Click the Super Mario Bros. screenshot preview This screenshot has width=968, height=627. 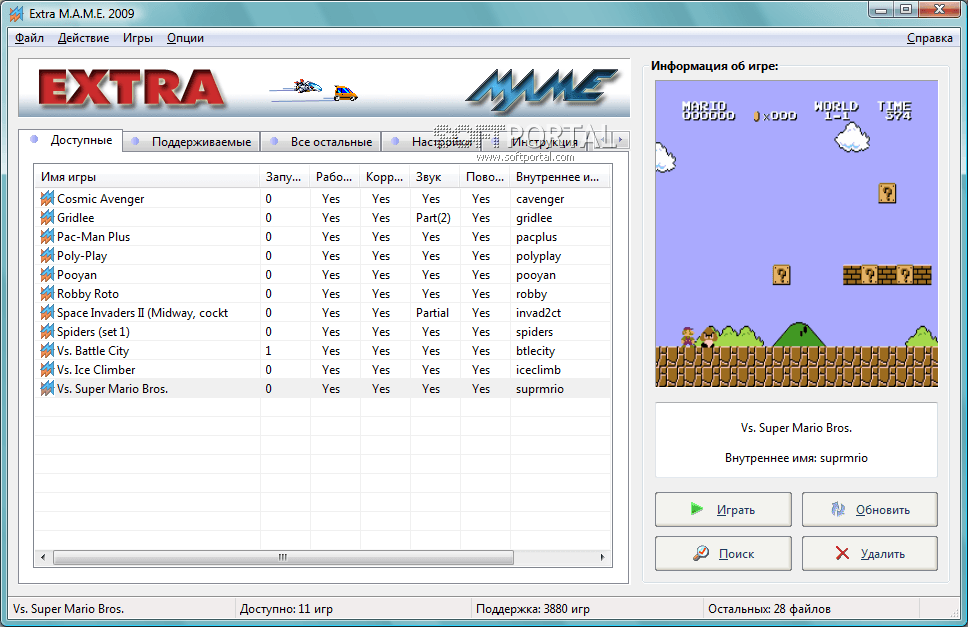pos(796,233)
